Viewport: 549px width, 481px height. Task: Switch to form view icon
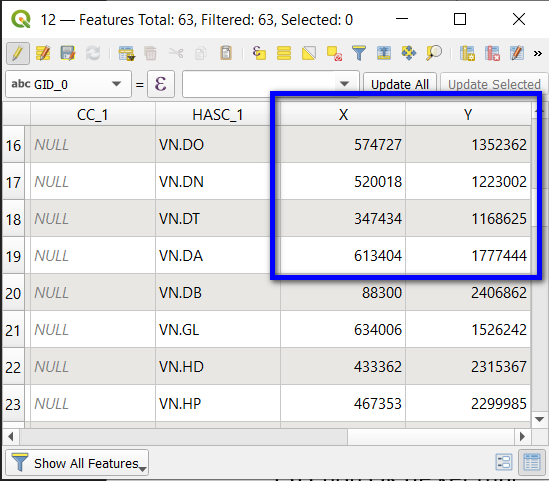[x=504, y=462]
